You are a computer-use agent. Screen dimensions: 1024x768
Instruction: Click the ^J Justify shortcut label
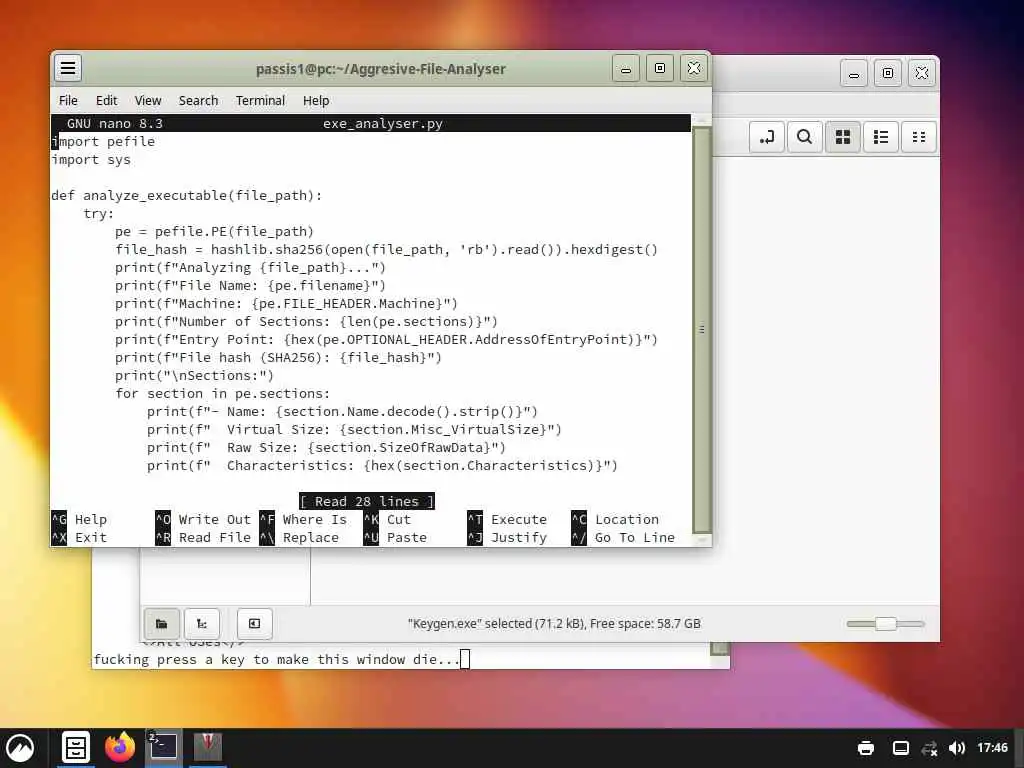507,537
